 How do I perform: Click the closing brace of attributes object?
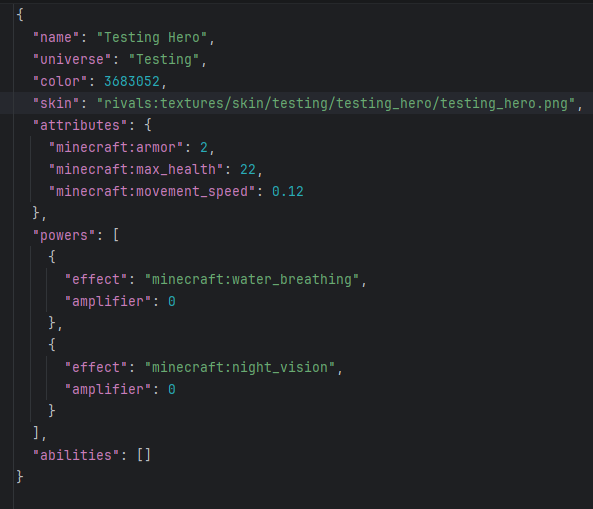pyautogui.click(x=36, y=213)
